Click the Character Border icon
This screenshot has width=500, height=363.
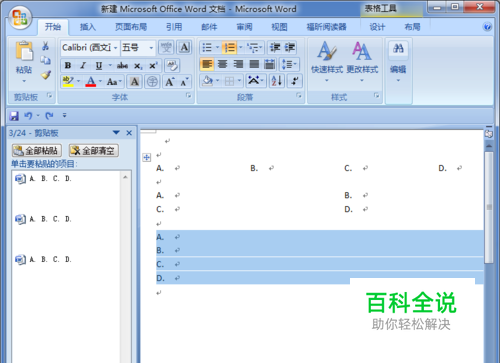pos(184,47)
